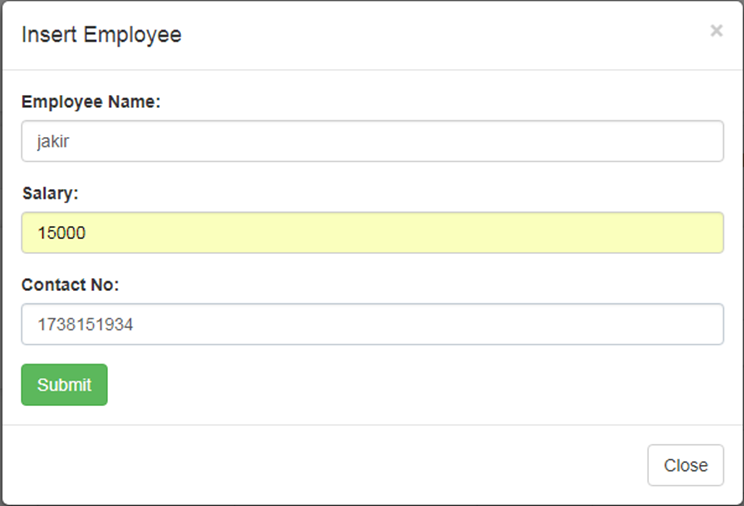Click the Close button in the footer
This screenshot has width=744, height=506.
pyautogui.click(x=685, y=465)
